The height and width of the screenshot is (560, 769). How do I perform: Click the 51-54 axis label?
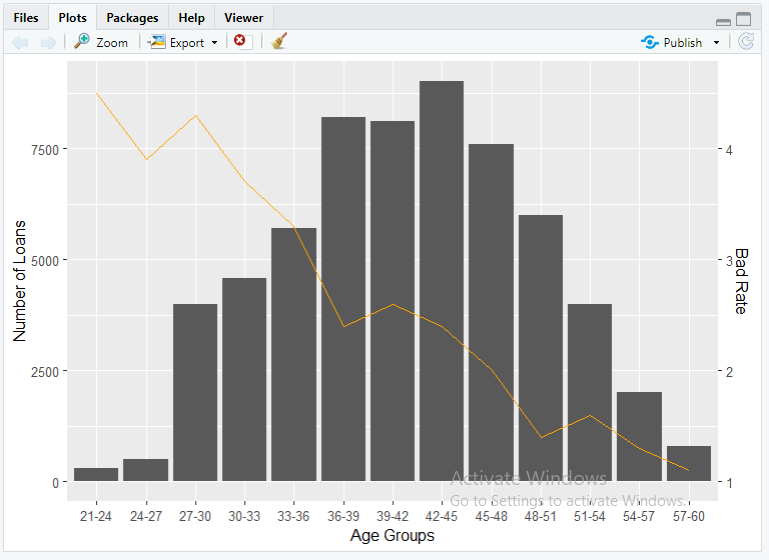coord(590,516)
